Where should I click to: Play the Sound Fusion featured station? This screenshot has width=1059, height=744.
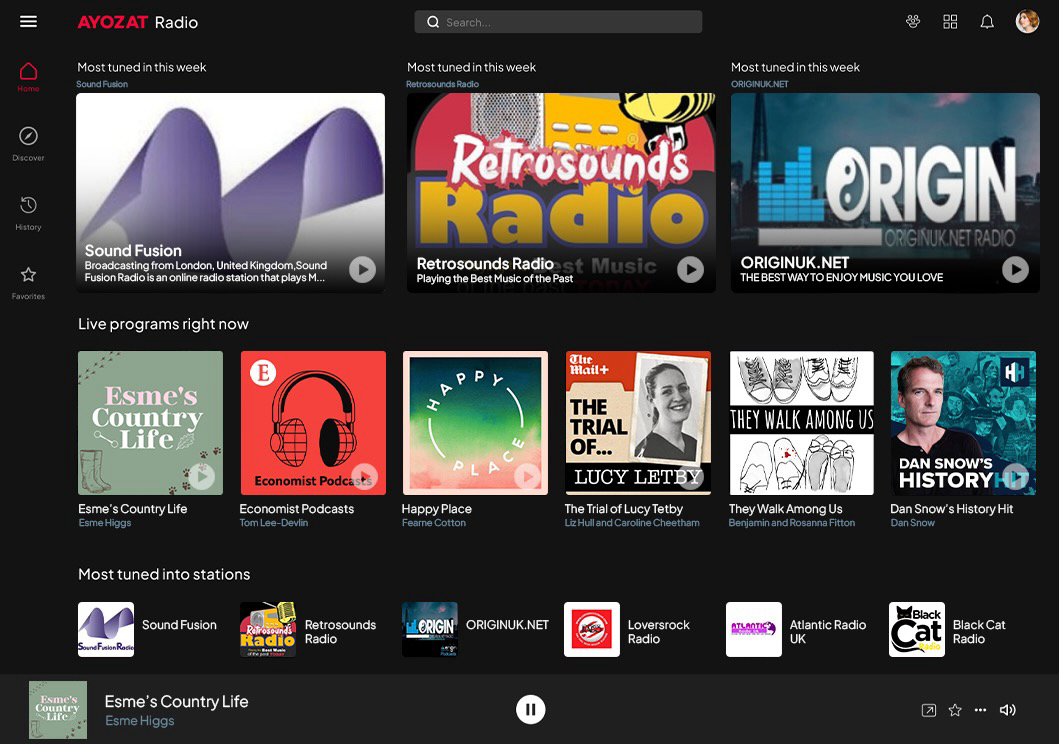tap(363, 270)
